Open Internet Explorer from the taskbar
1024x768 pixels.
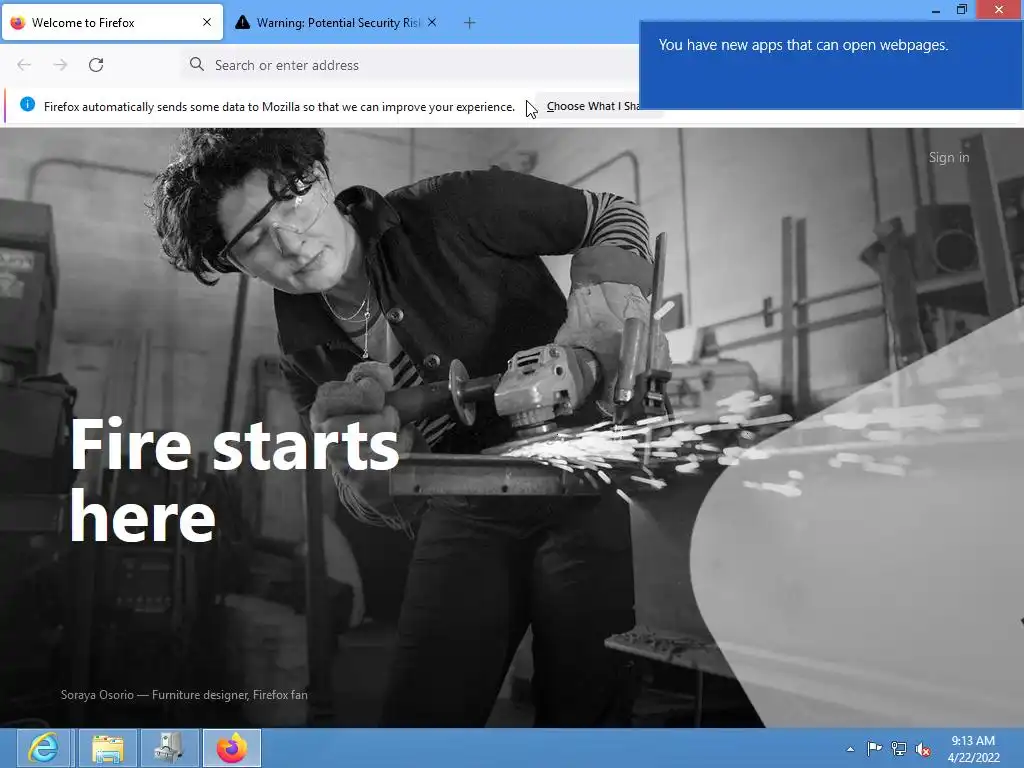click(44, 748)
